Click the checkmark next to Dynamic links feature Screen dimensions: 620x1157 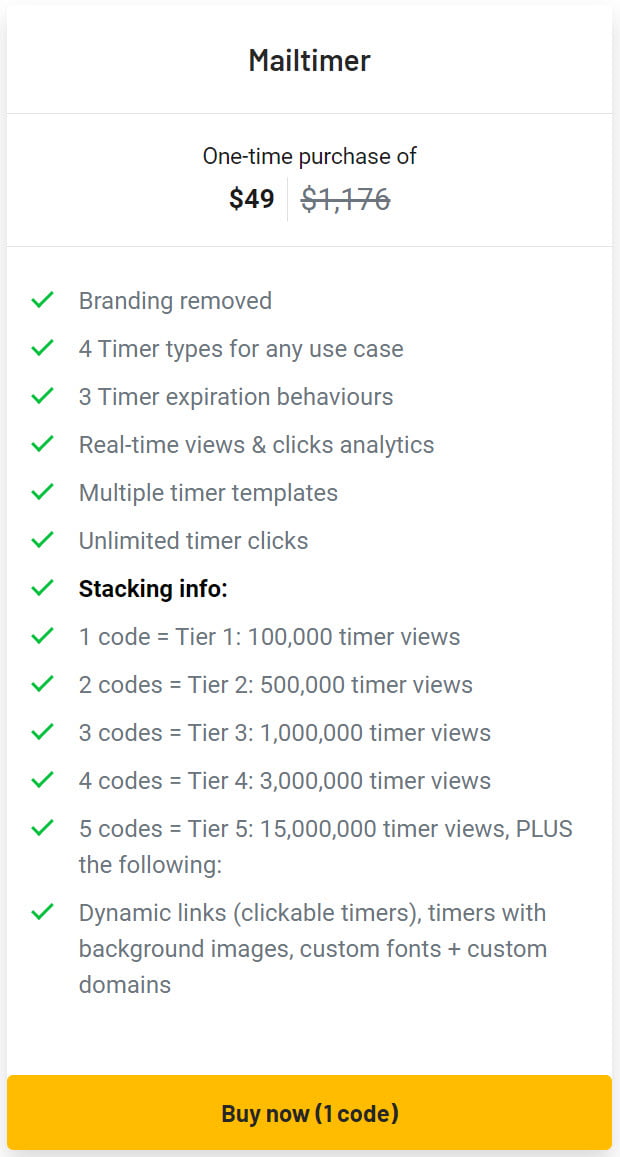pyautogui.click(x=42, y=912)
